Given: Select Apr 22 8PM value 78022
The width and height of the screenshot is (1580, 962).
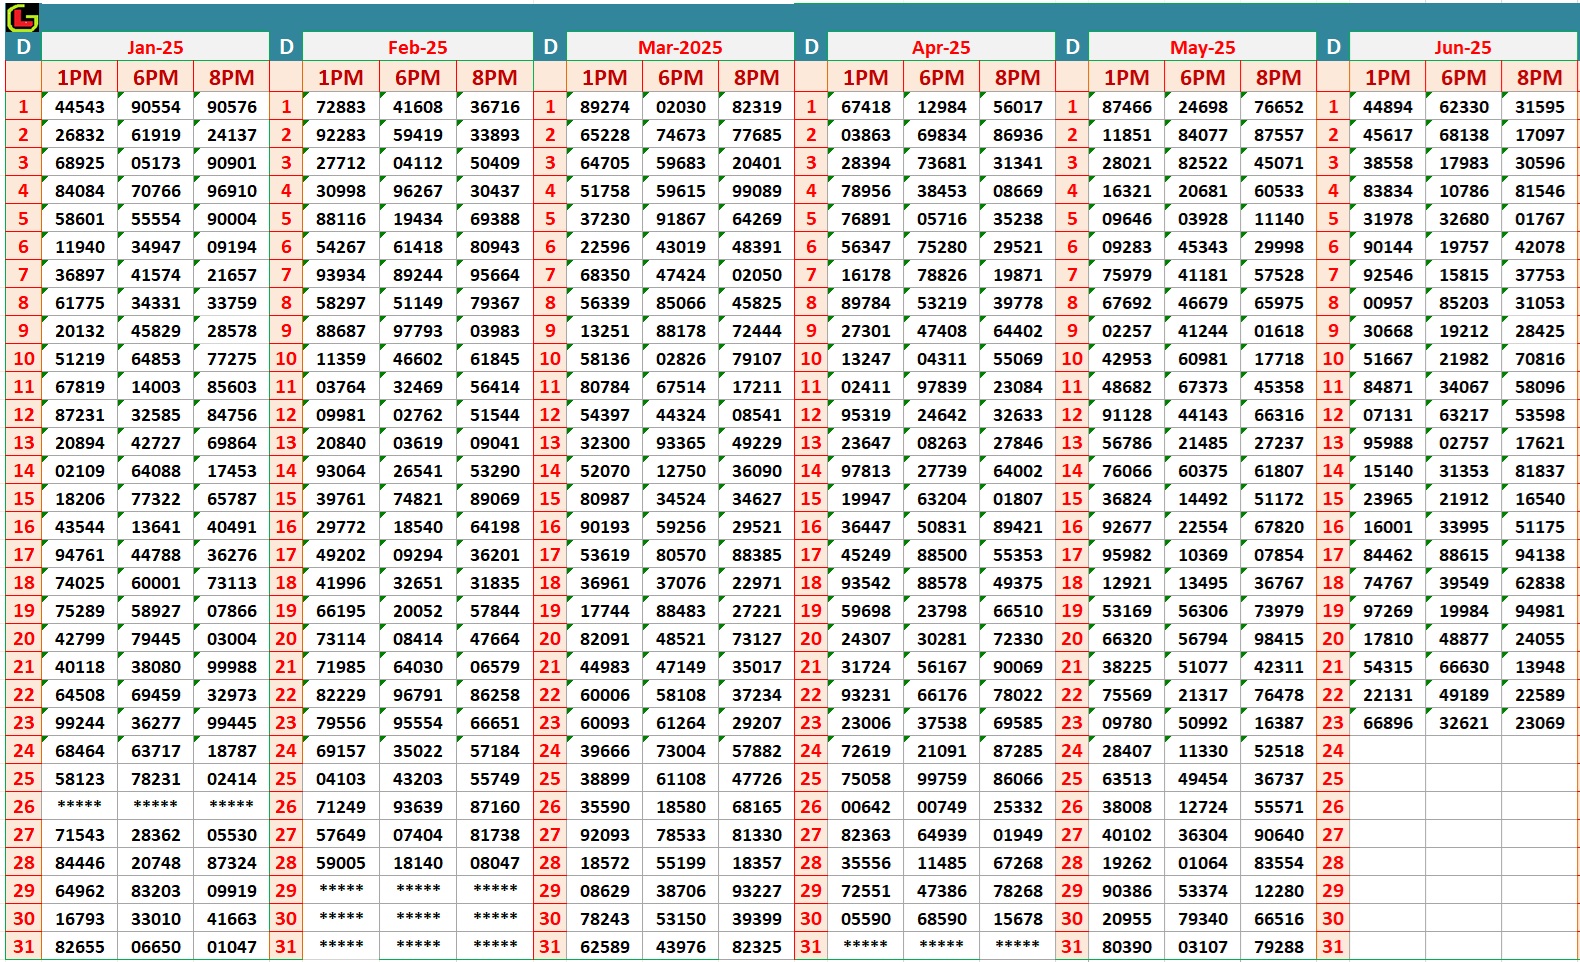Looking at the screenshot, I should point(1018,694).
